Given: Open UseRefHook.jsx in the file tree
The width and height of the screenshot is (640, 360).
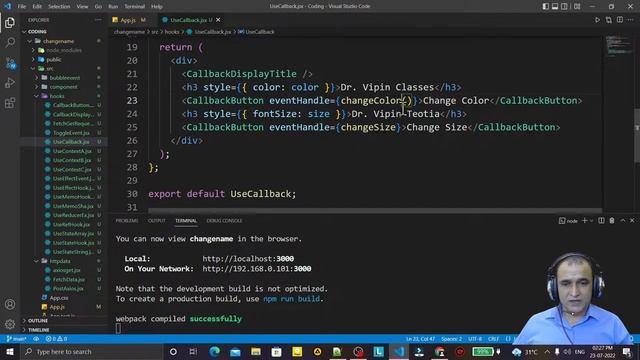Looking at the screenshot, I should coord(71,224).
